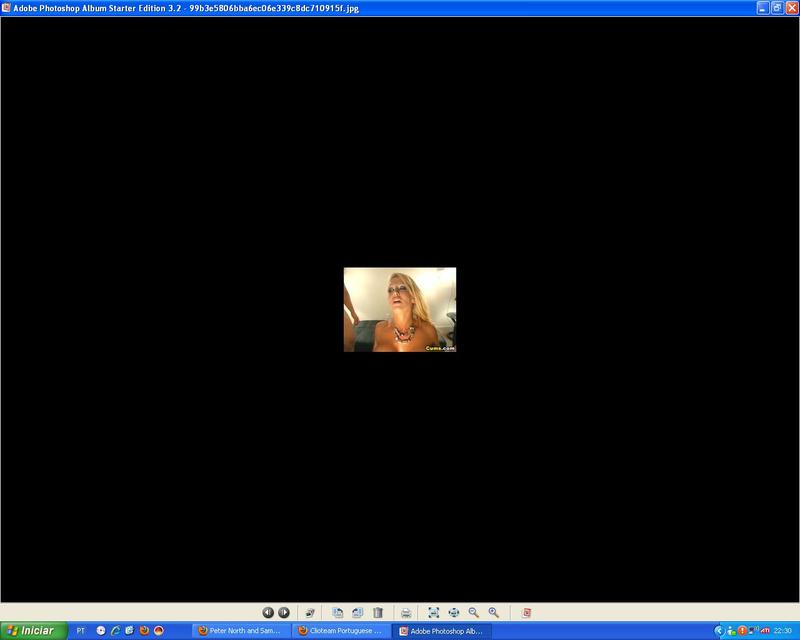Open the first quick launch disc icon
800x640 pixels.
(101, 631)
